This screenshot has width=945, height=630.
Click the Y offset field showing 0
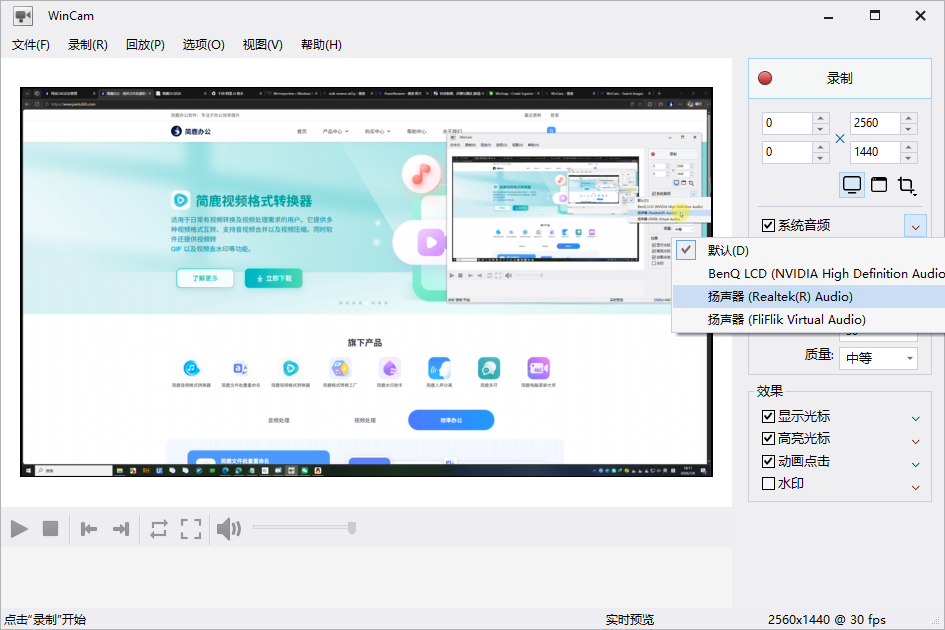[787, 152]
